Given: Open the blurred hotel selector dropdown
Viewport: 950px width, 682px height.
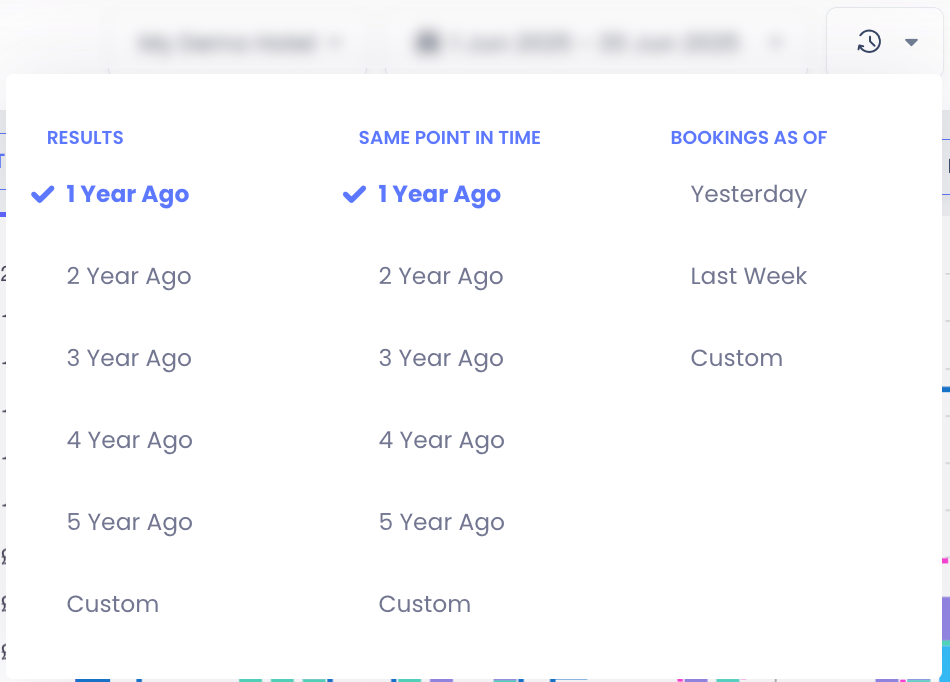Looking at the screenshot, I should (240, 43).
